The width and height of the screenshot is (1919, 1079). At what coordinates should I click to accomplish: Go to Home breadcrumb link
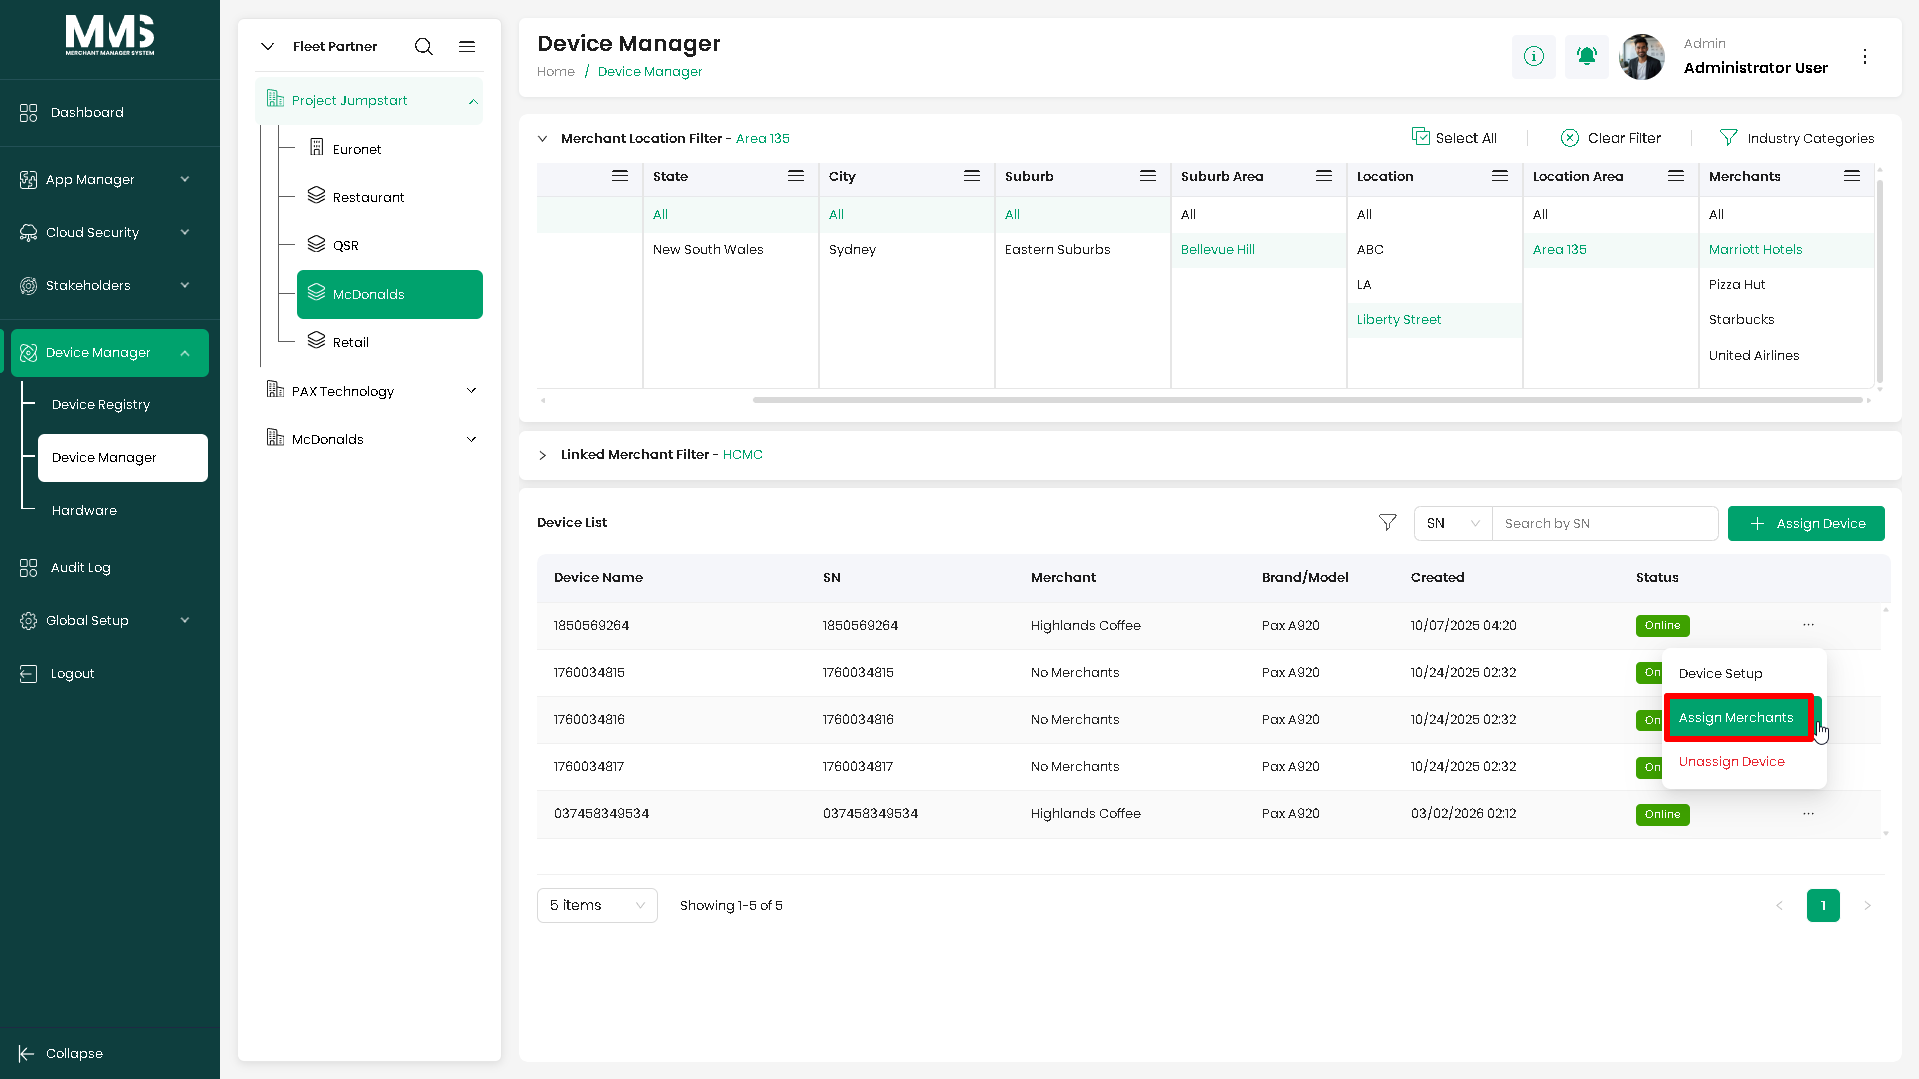point(556,71)
